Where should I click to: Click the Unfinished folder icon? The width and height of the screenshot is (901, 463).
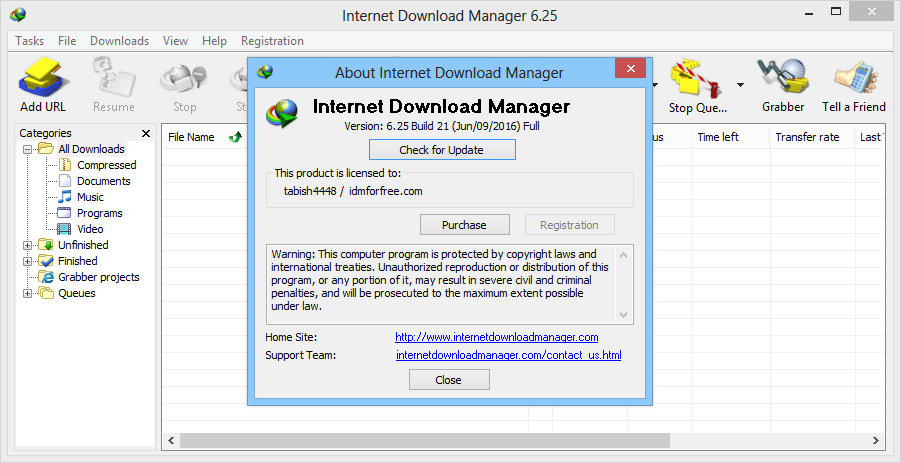coord(46,245)
